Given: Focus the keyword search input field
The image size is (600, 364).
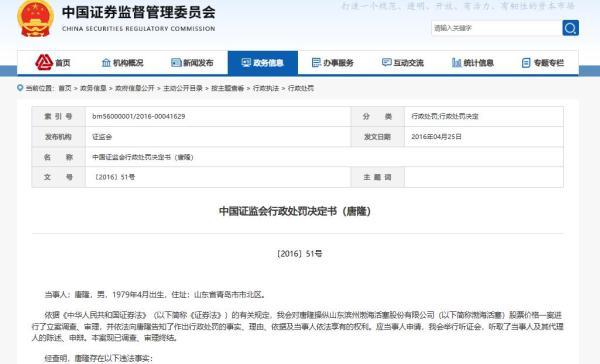Looking at the screenshot, I should pos(496,28).
